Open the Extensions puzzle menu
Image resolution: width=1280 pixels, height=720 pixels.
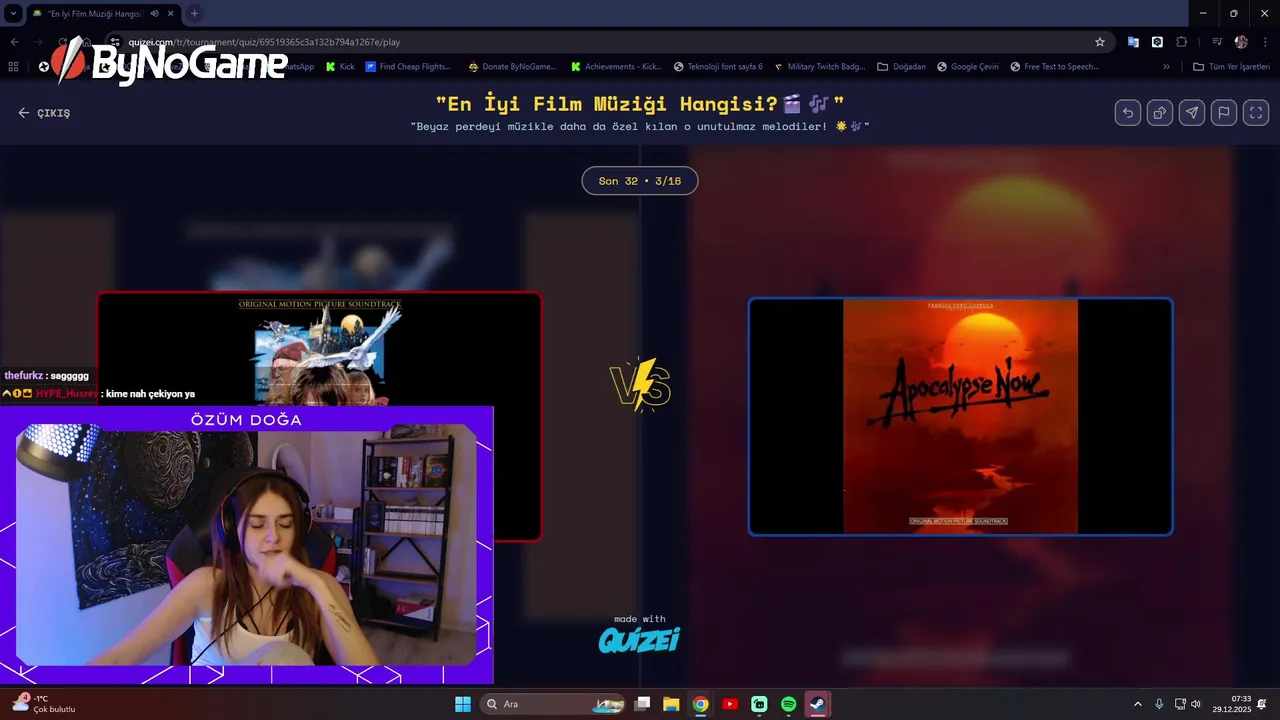pos(1182,42)
